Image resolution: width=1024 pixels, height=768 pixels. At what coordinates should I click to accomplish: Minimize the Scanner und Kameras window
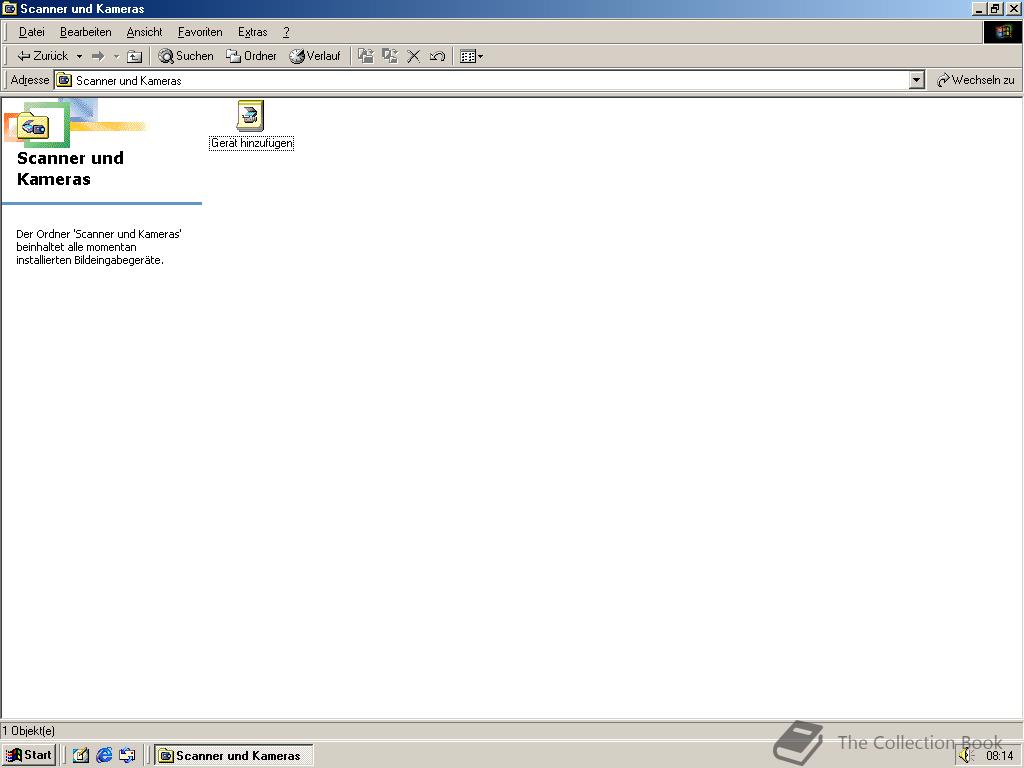(980, 8)
